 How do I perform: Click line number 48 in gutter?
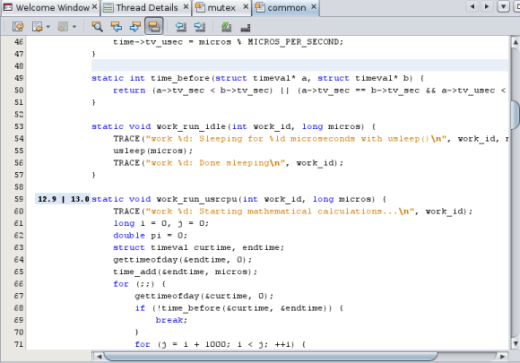19,66
